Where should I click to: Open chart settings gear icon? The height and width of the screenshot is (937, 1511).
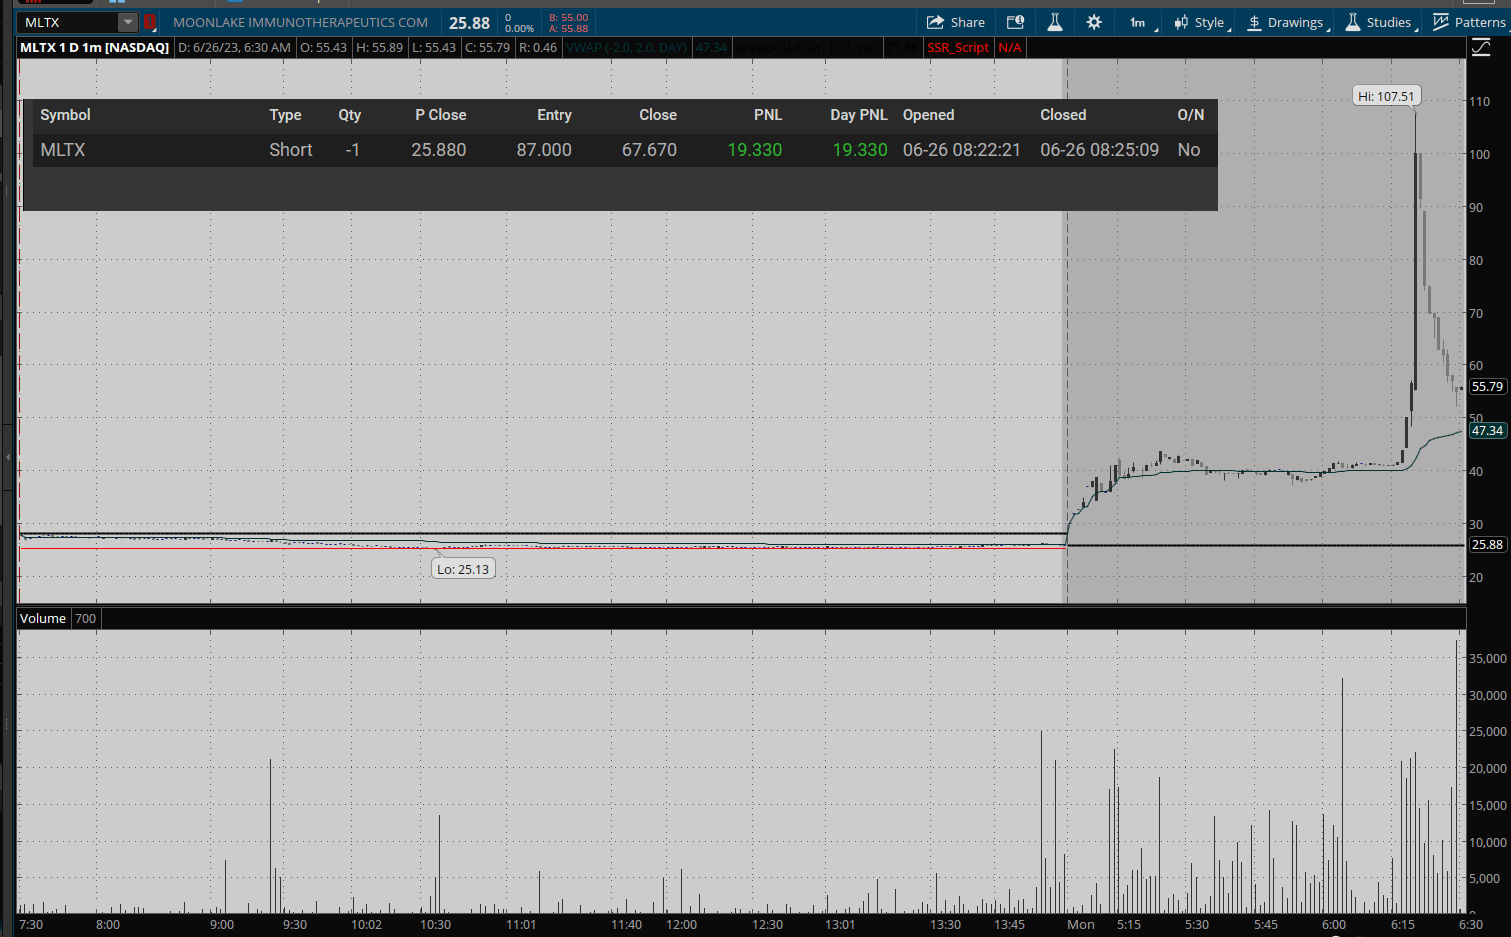pyautogui.click(x=1094, y=22)
